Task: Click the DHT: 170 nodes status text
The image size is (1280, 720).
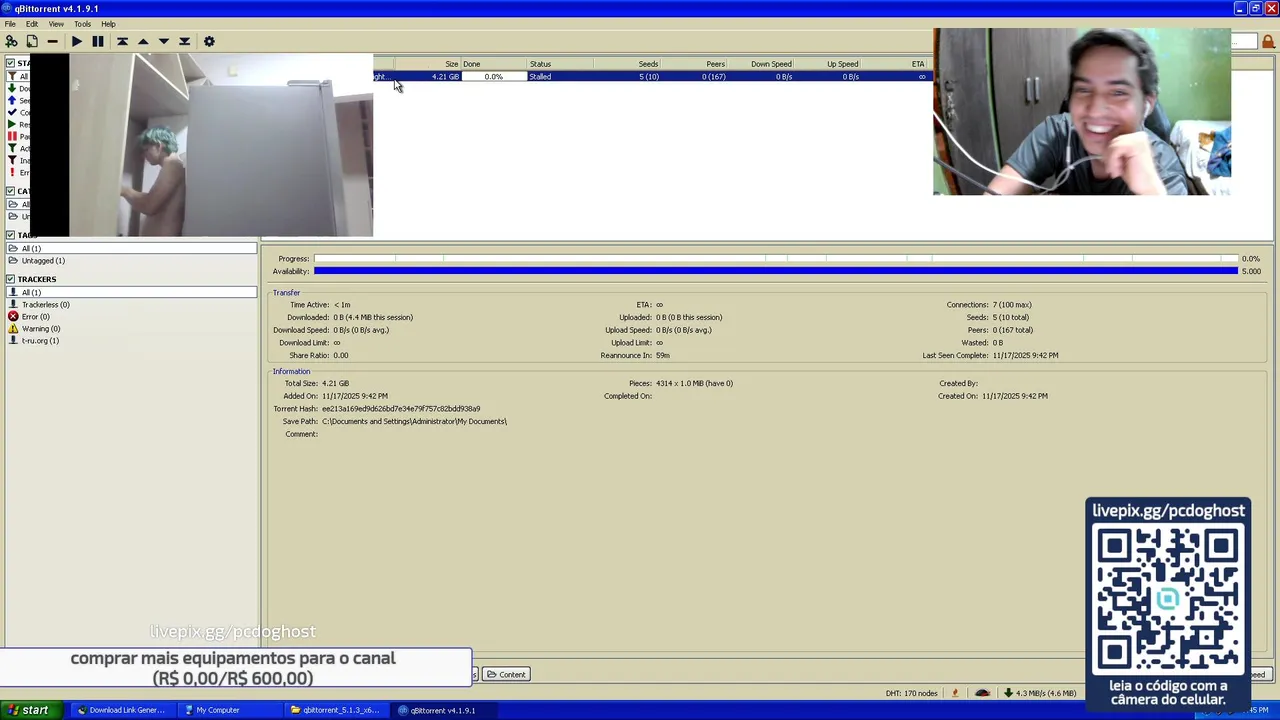Action: (x=911, y=693)
